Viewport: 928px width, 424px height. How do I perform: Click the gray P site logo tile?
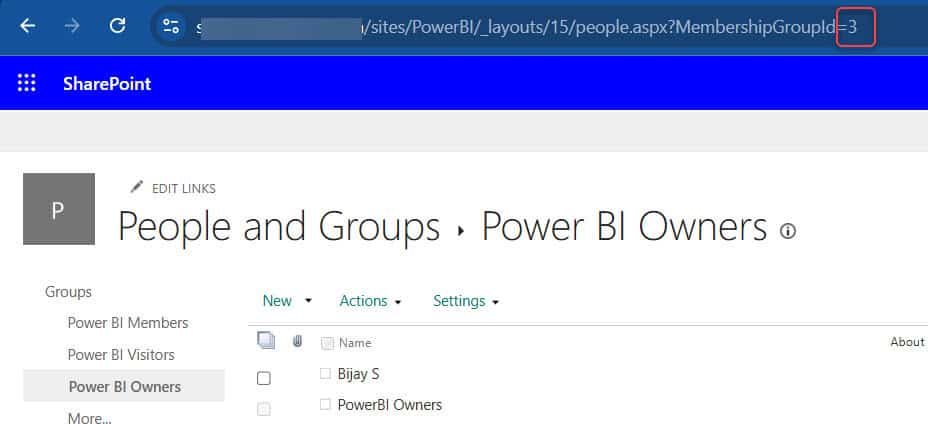(x=59, y=209)
